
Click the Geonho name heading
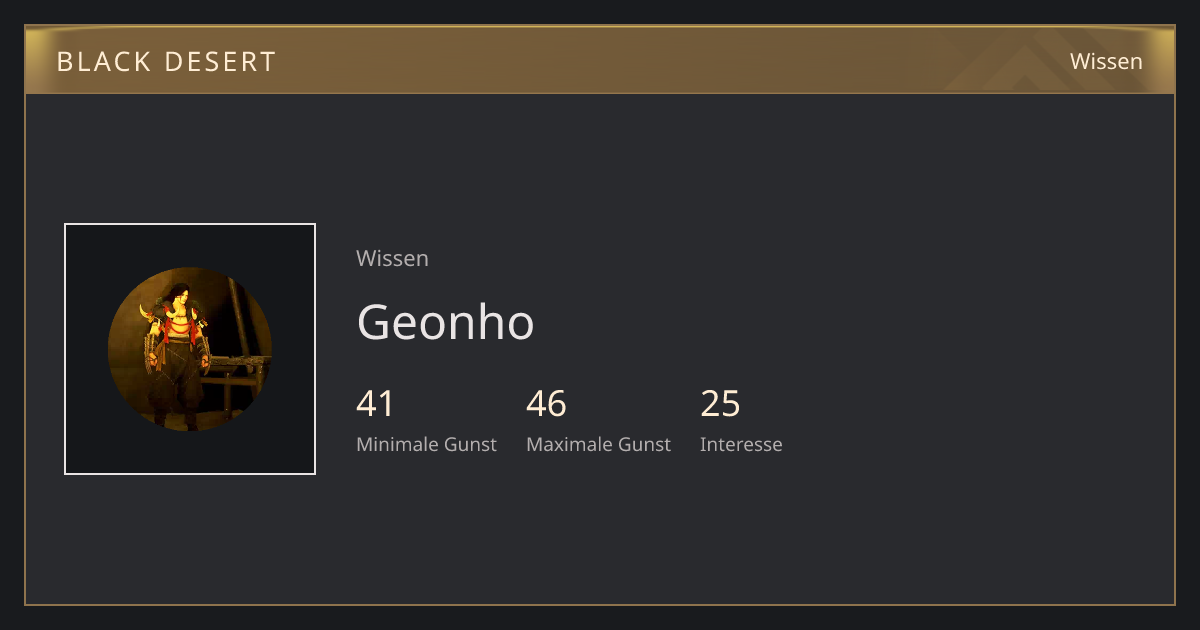tap(445, 322)
